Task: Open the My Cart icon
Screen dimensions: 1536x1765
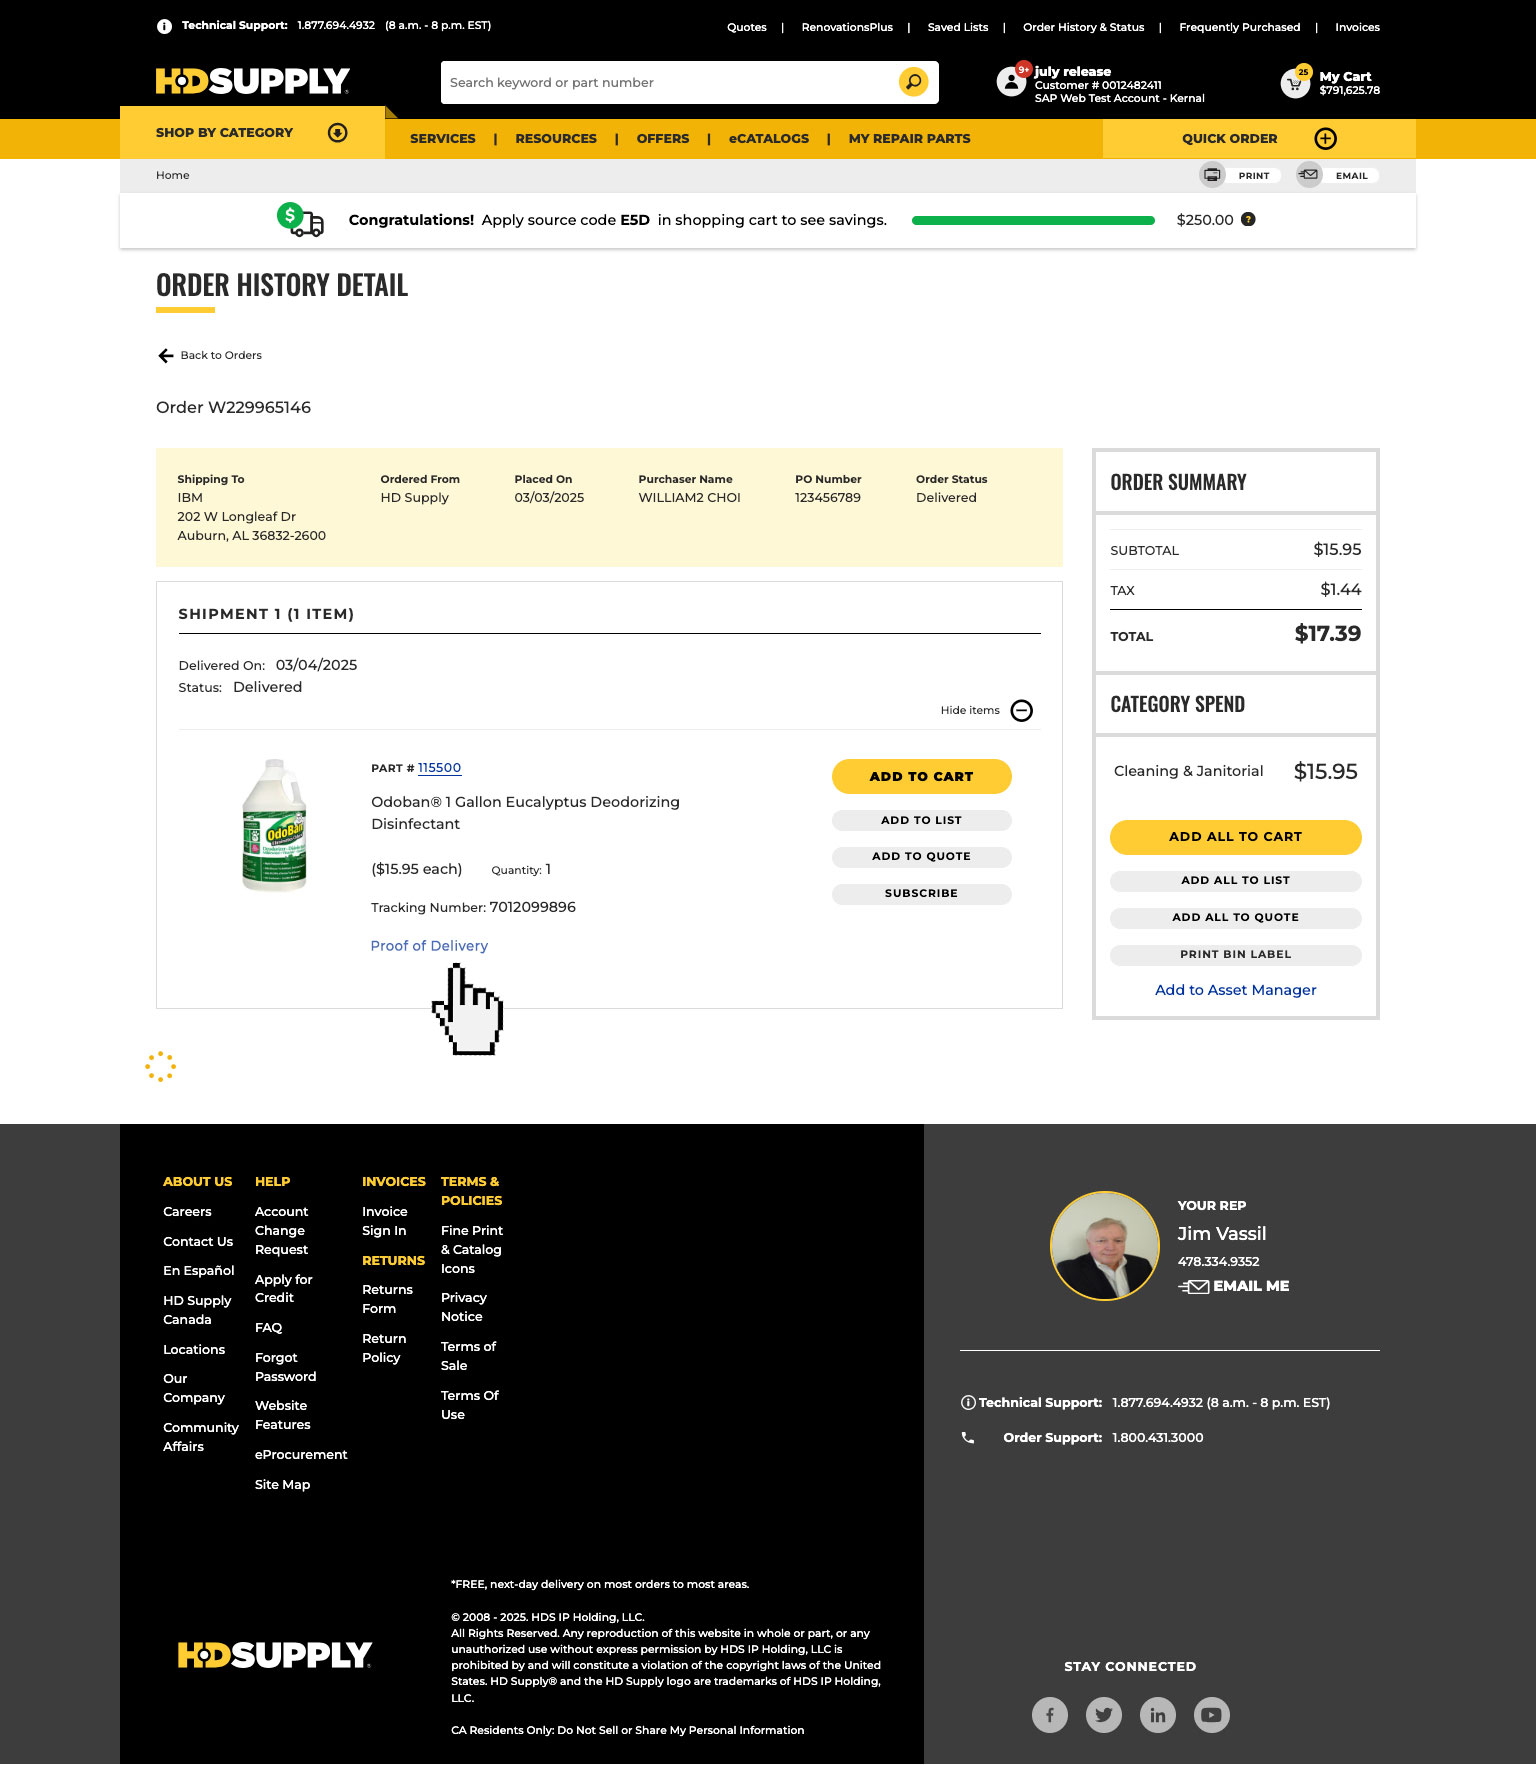Action: click(x=1295, y=83)
